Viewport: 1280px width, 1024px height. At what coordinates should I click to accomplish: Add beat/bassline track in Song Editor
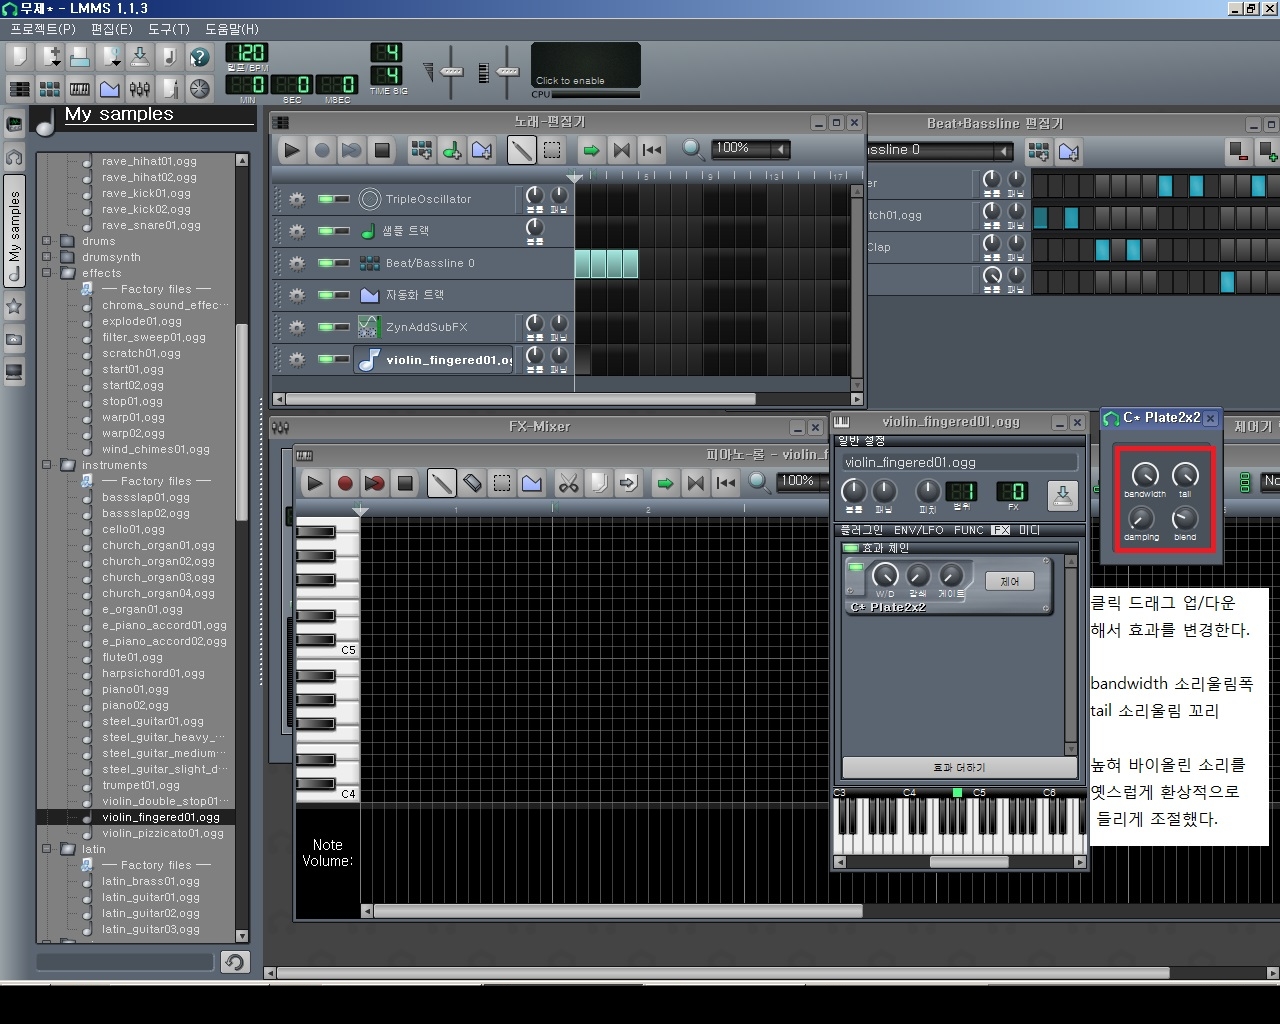point(422,150)
